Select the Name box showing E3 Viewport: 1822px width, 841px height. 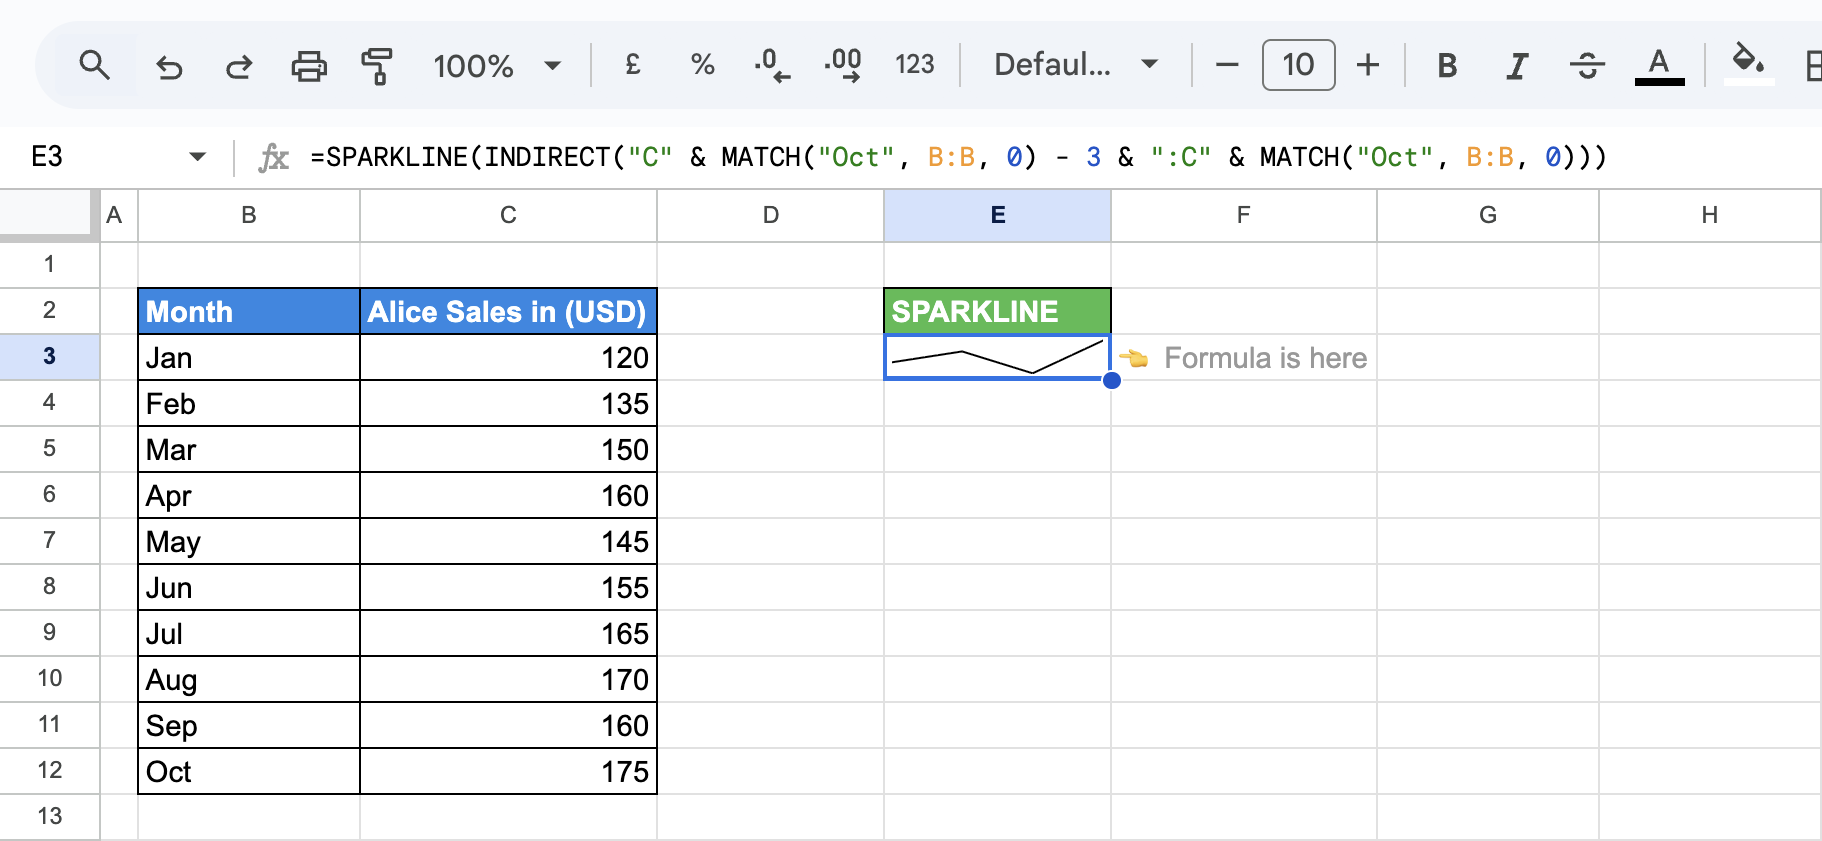47,157
